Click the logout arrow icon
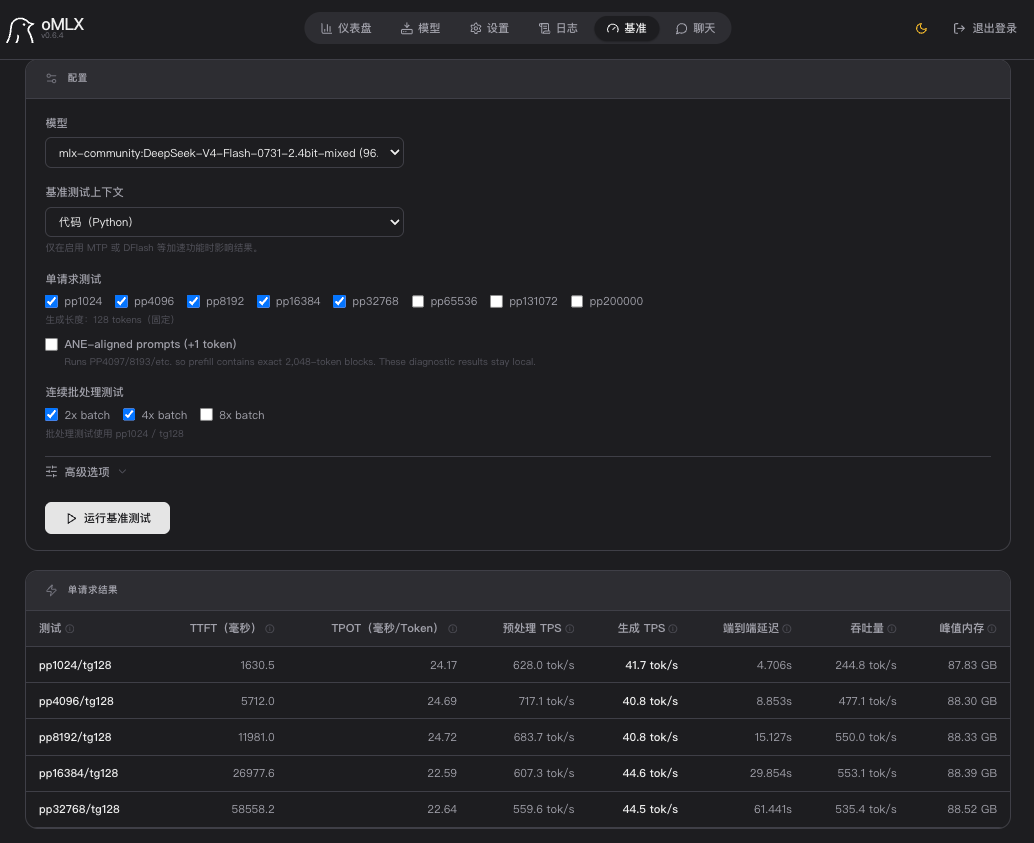1034x843 pixels. point(959,28)
